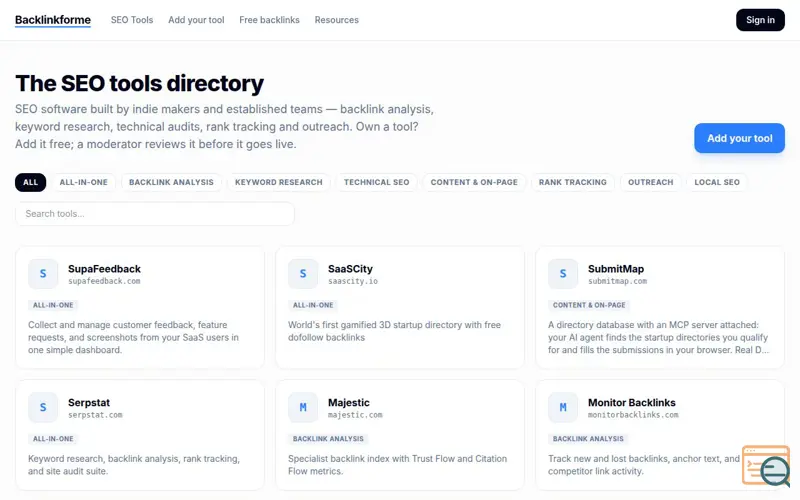800x500 pixels.
Task: Click the Monitor Backlinks M logo icon
Action: pyautogui.click(x=563, y=408)
